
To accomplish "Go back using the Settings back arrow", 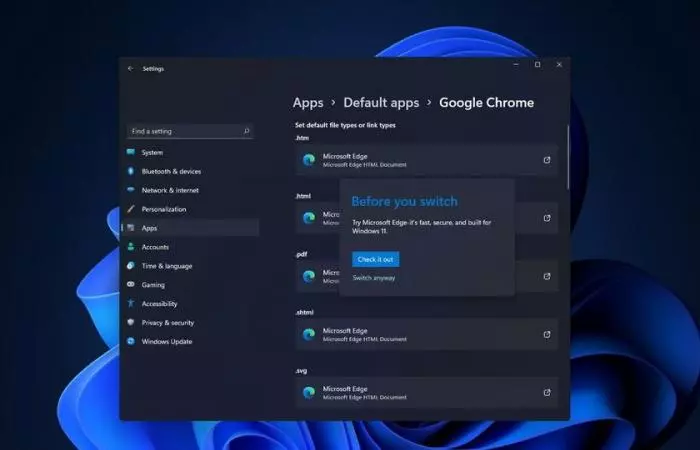I will click(x=130, y=69).
